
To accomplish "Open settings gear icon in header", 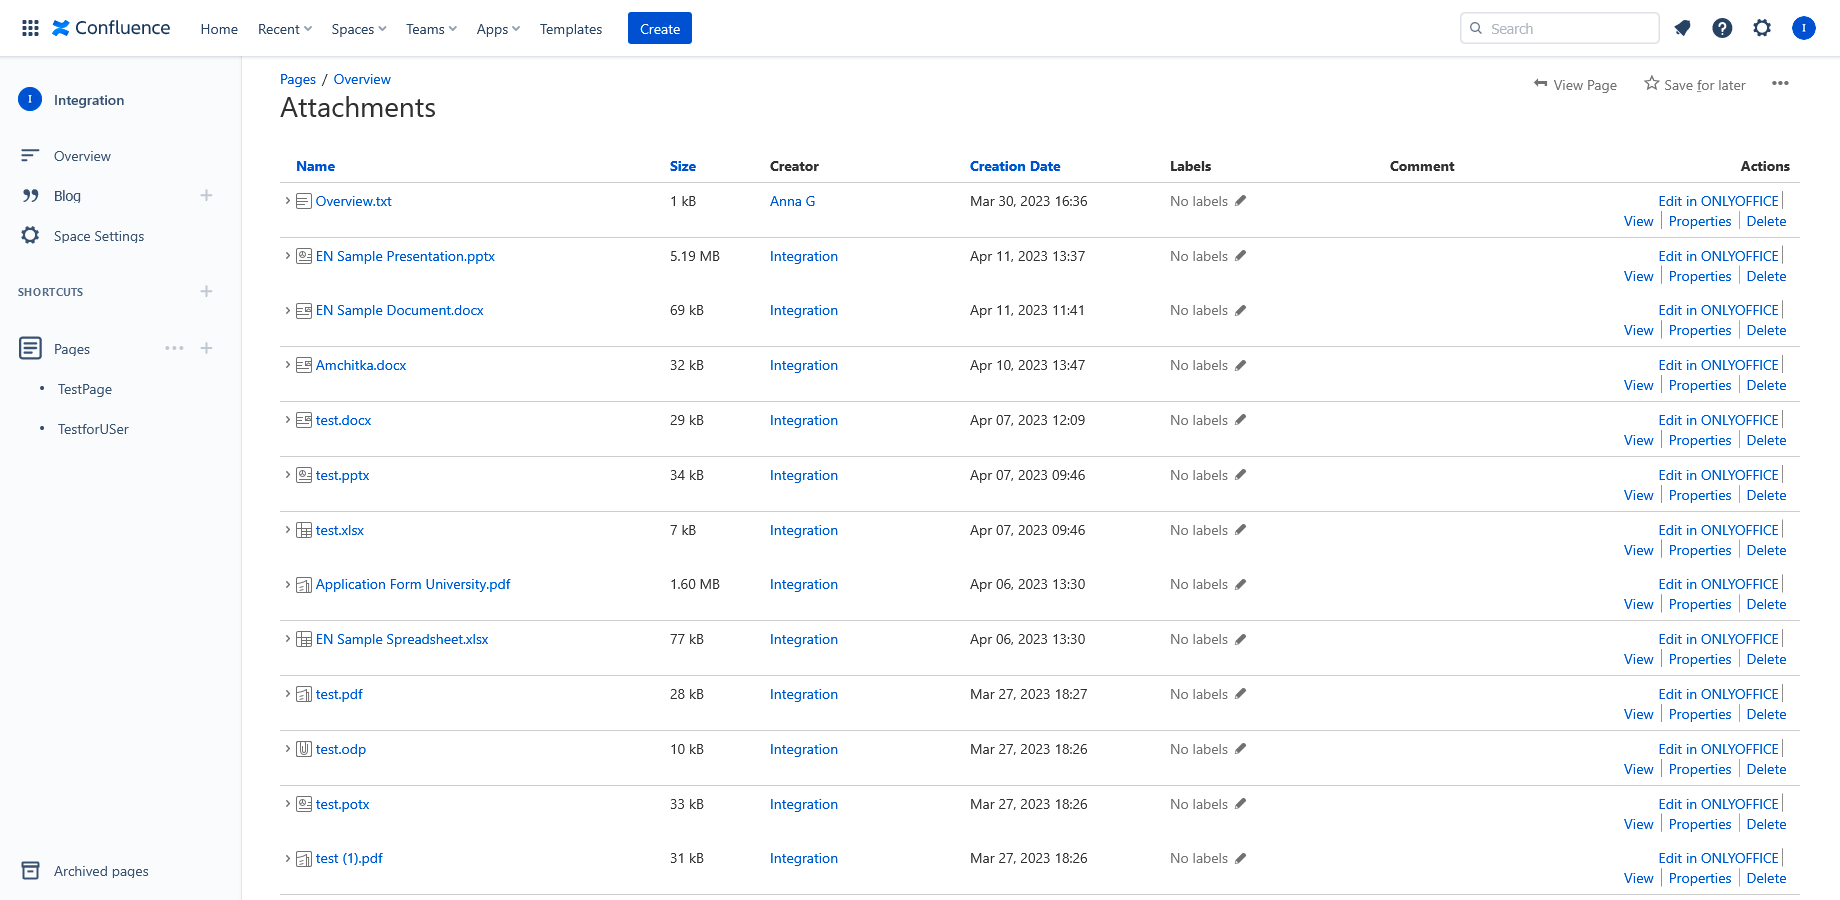I will (x=1762, y=28).
